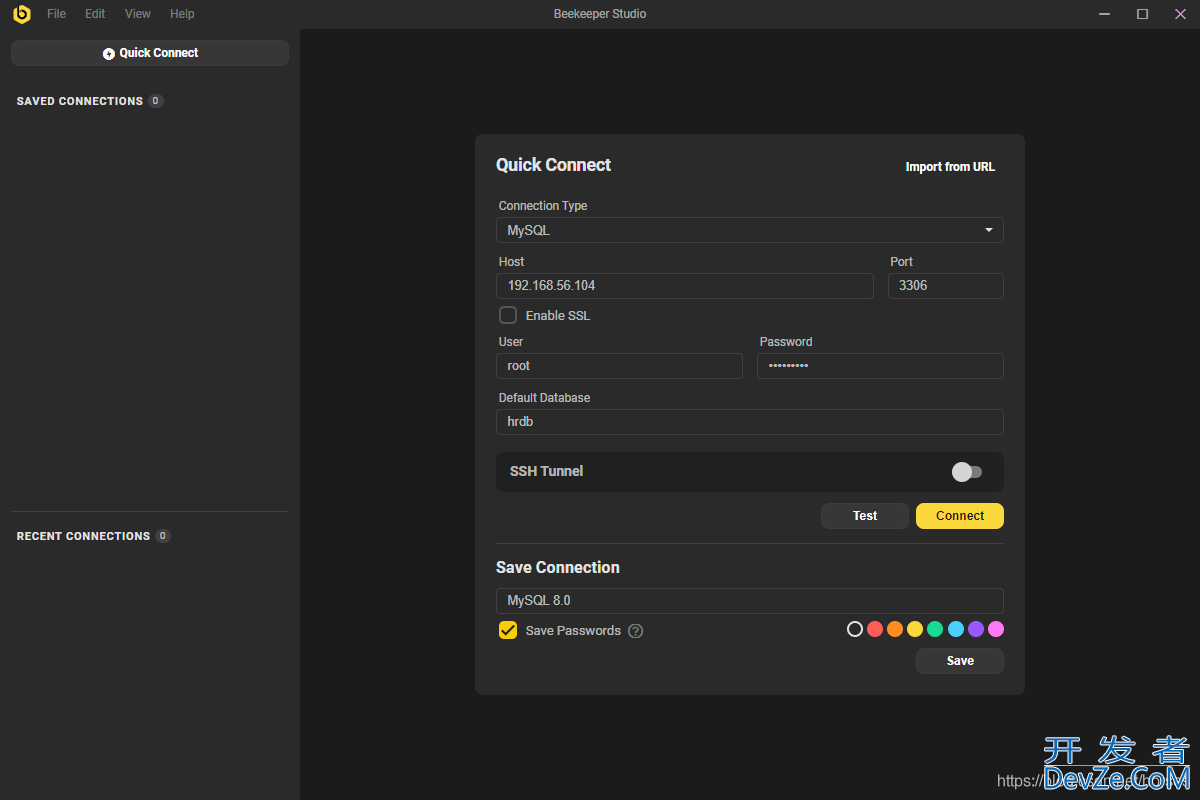
Task: Open the View menu
Action: (138, 14)
